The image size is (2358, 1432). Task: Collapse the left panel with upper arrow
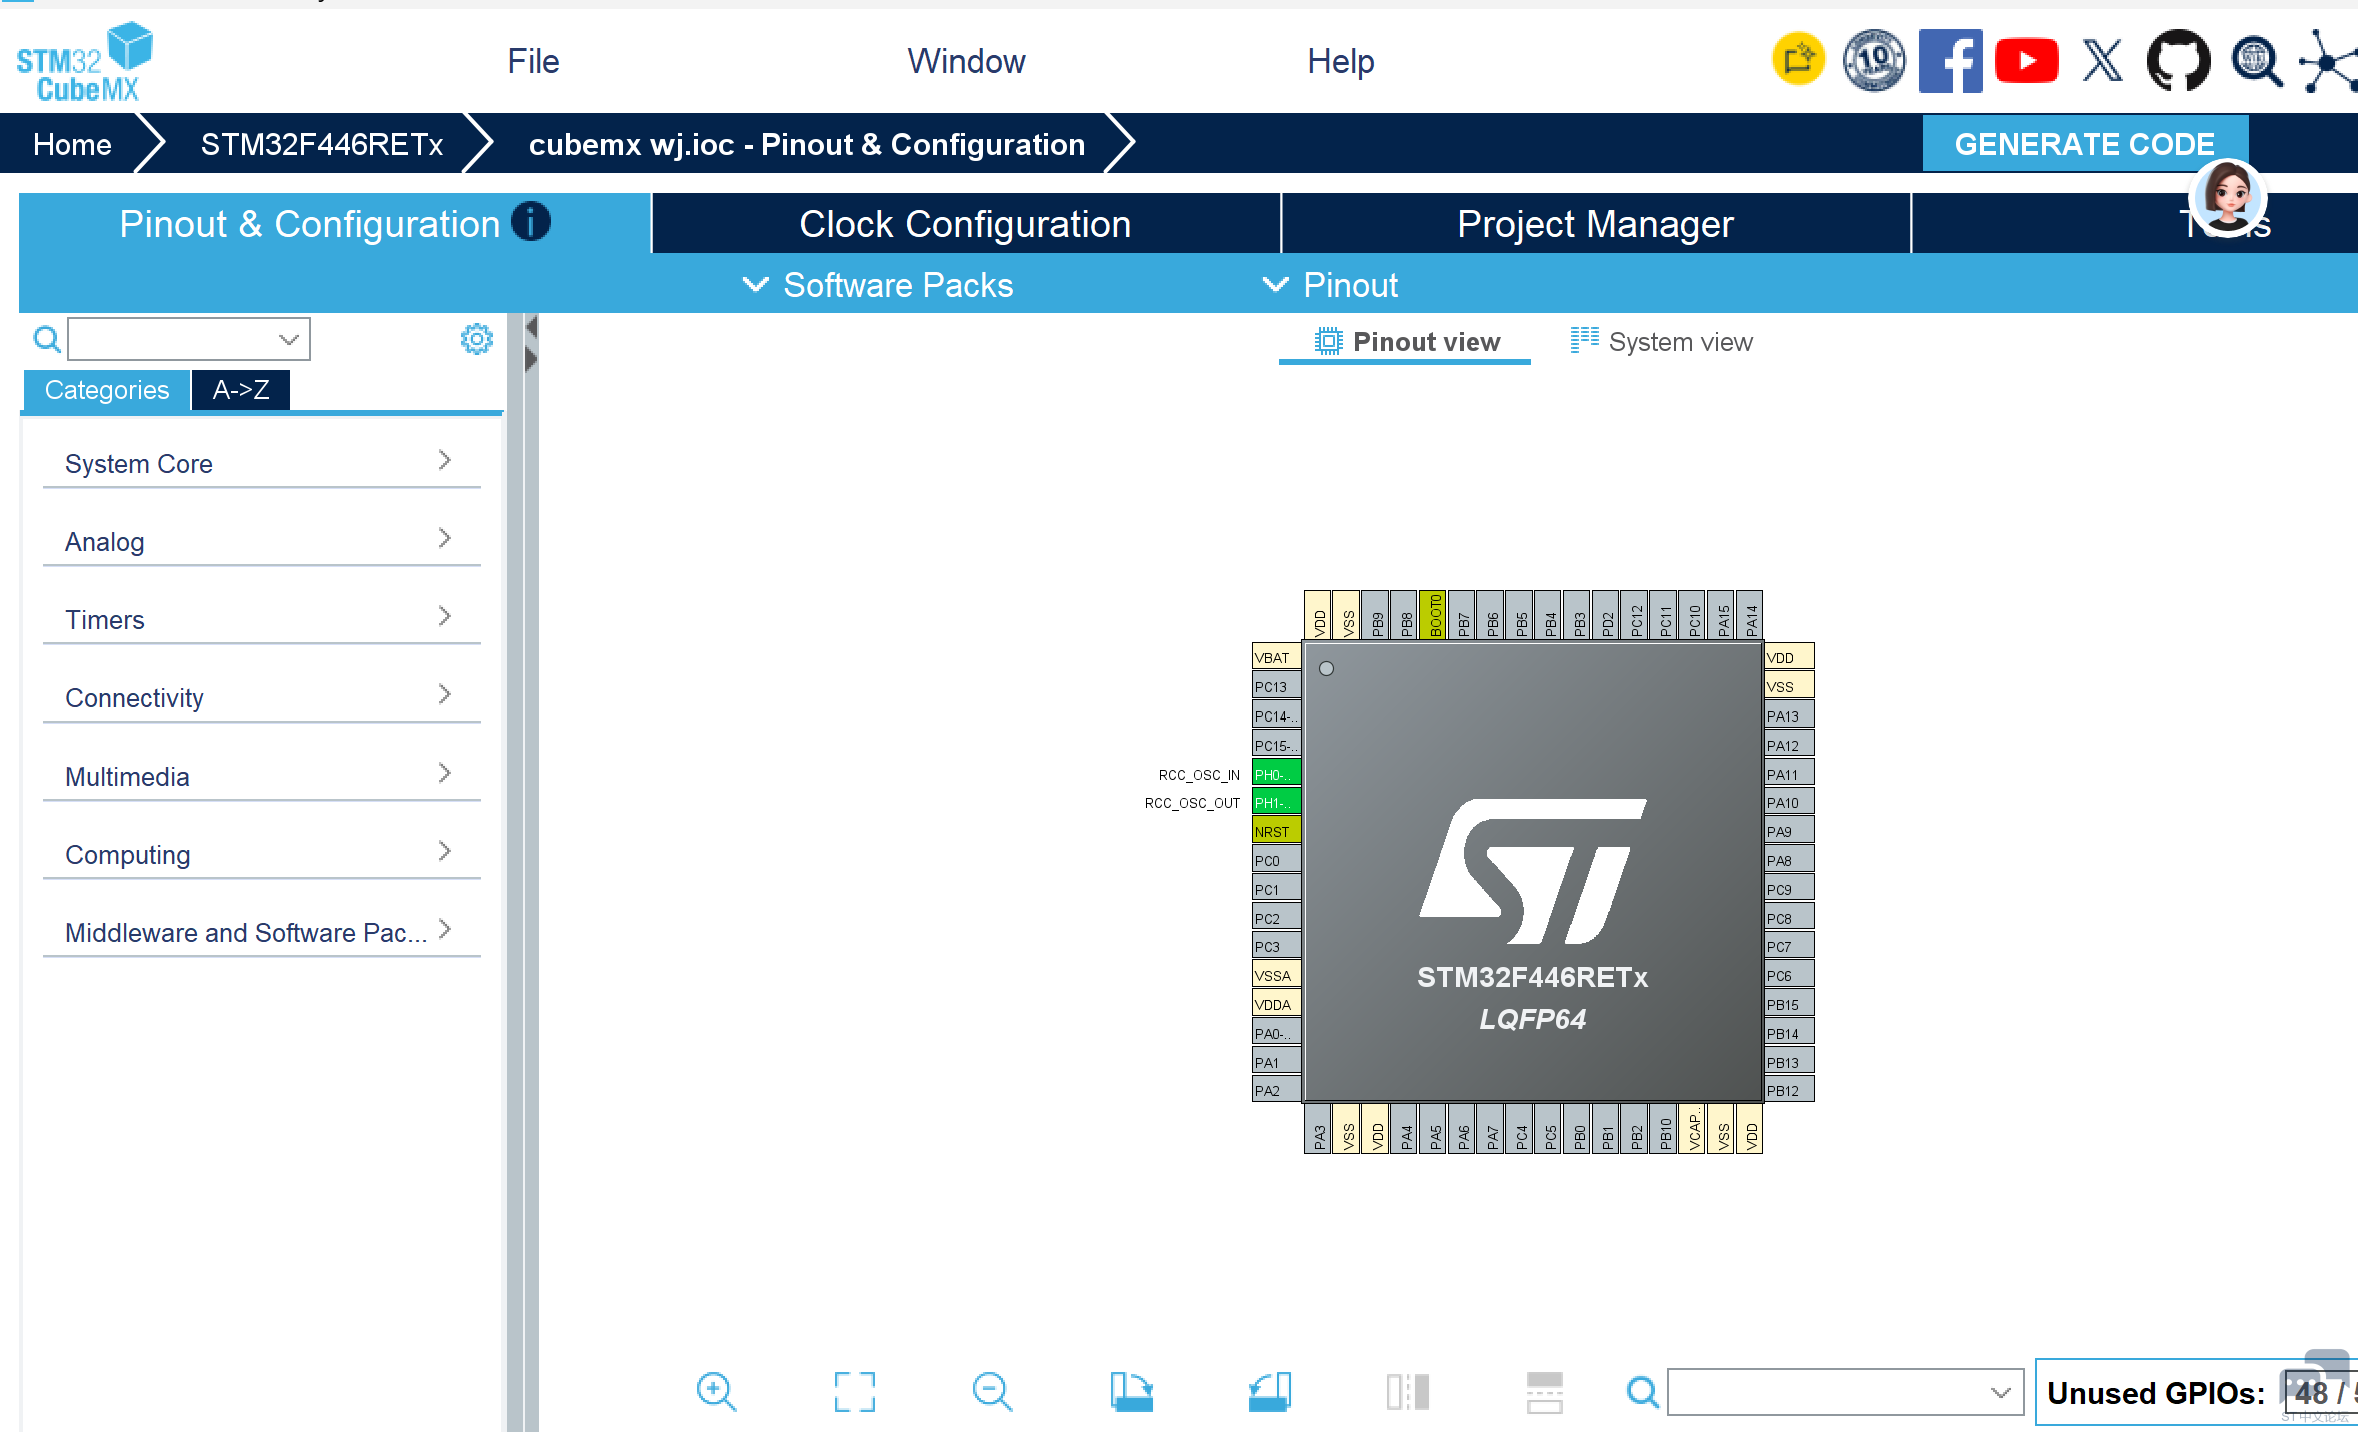click(x=531, y=327)
